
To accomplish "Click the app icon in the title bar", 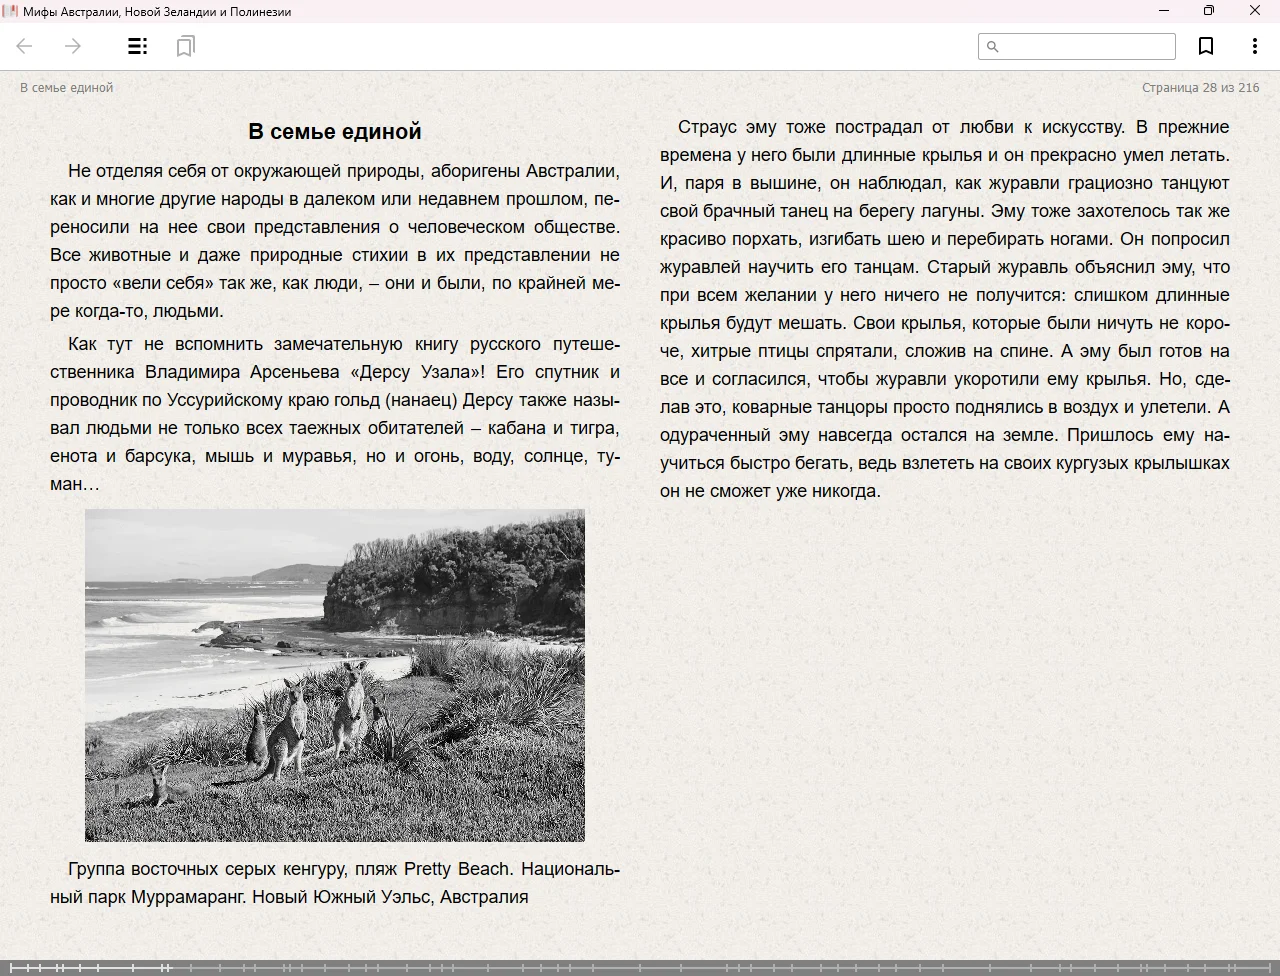I will tap(11, 11).
